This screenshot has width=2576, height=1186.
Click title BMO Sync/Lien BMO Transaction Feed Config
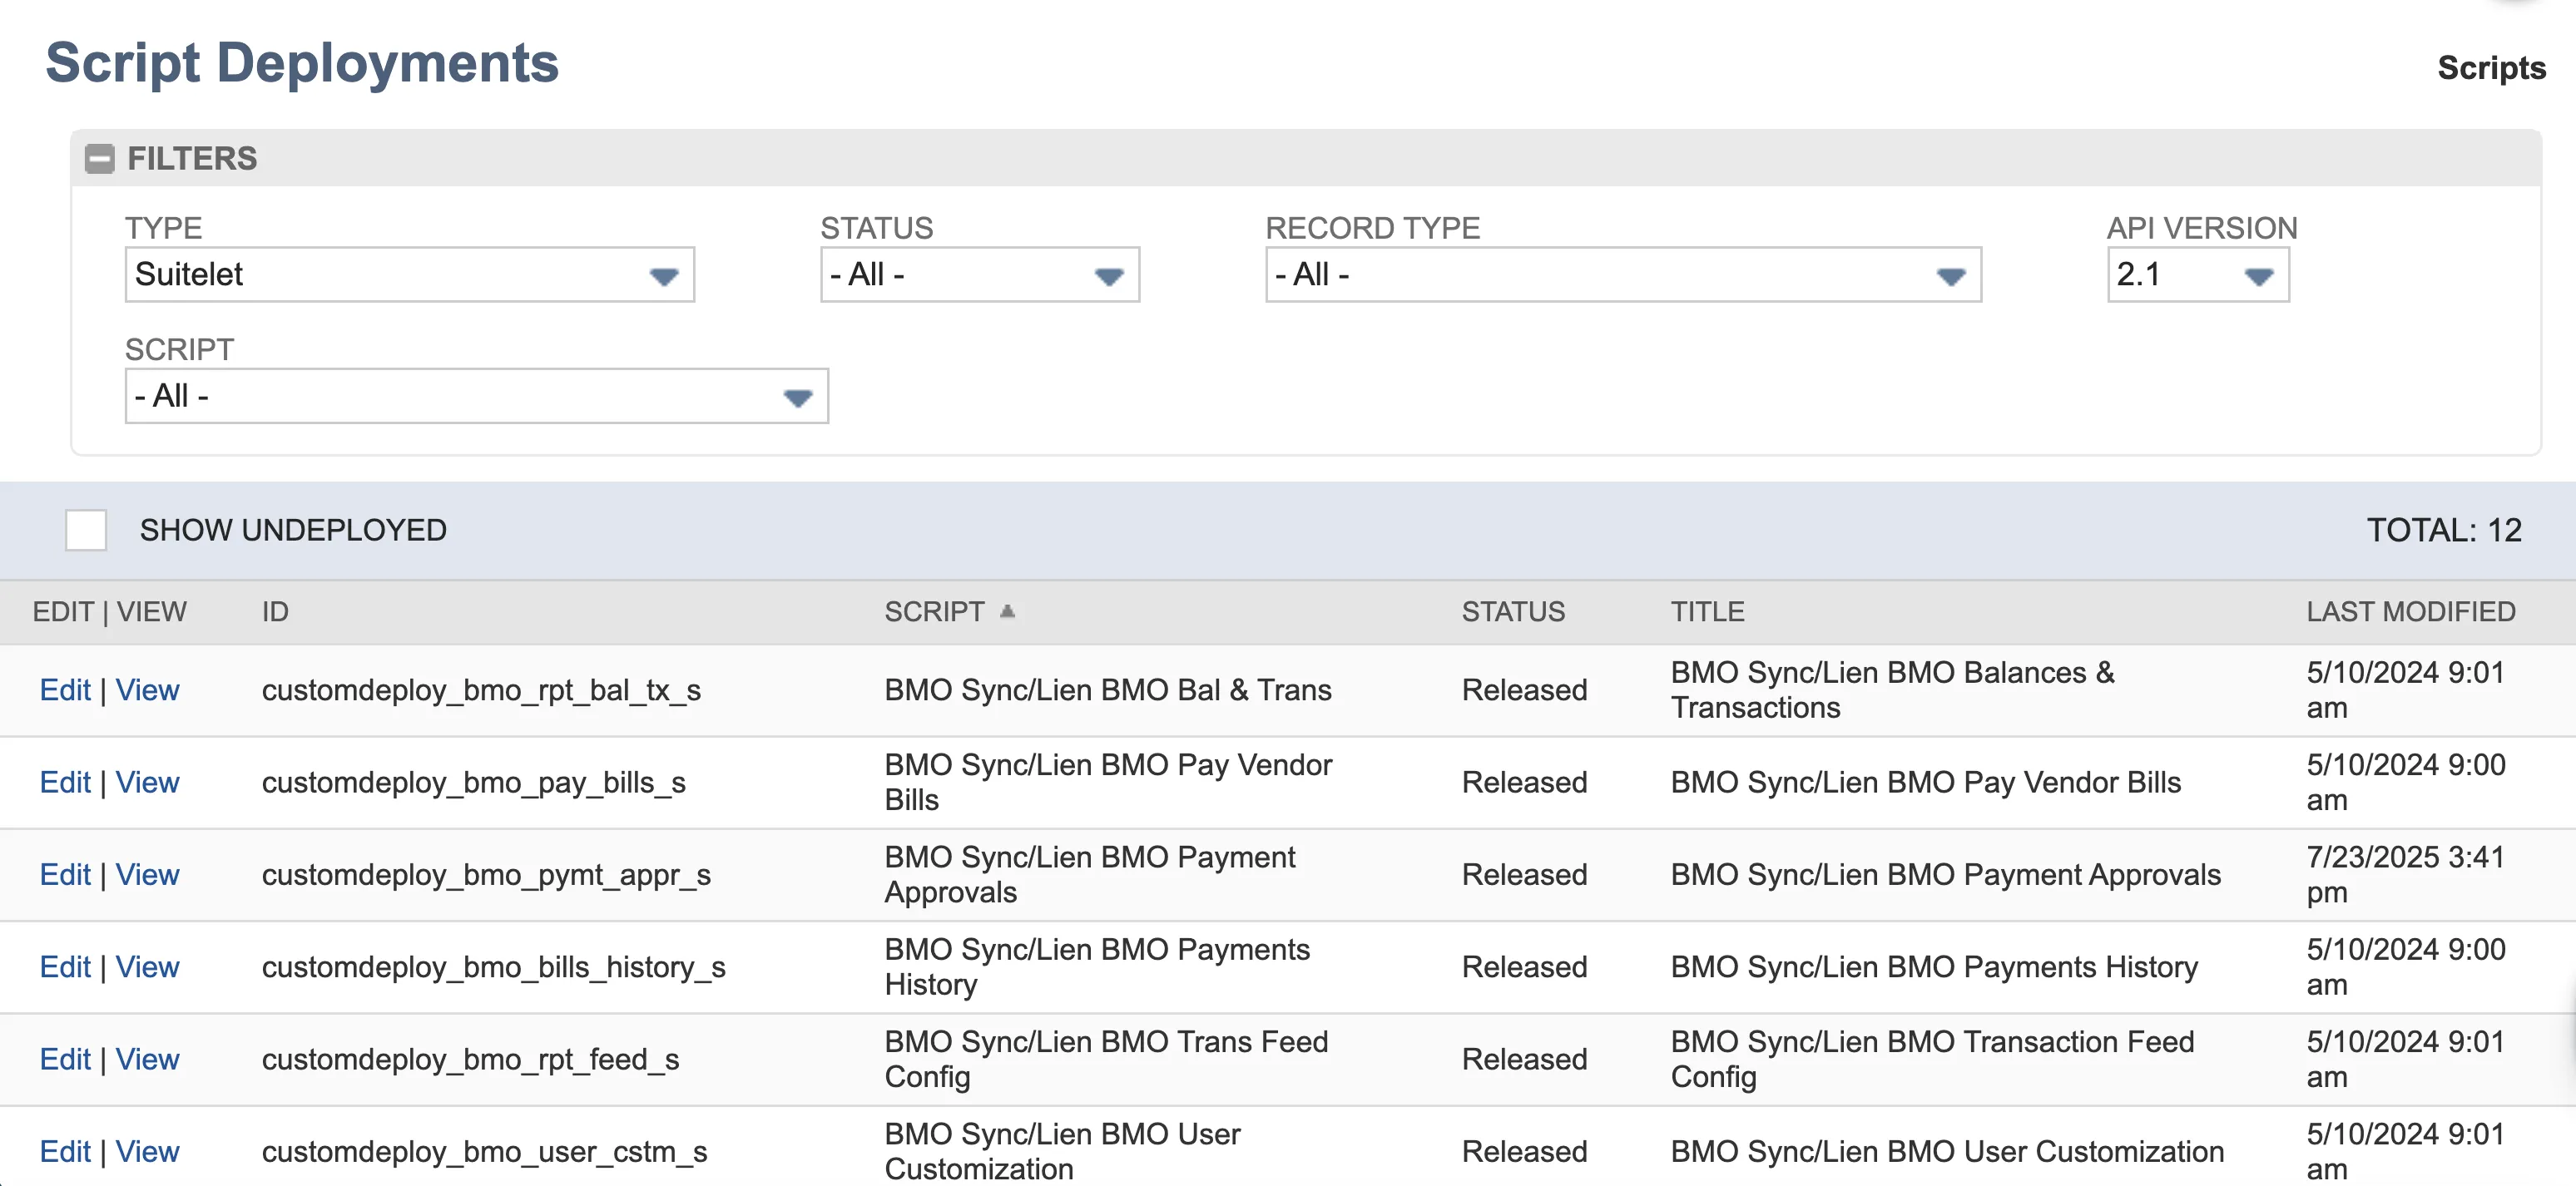click(x=1932, y=1059)
